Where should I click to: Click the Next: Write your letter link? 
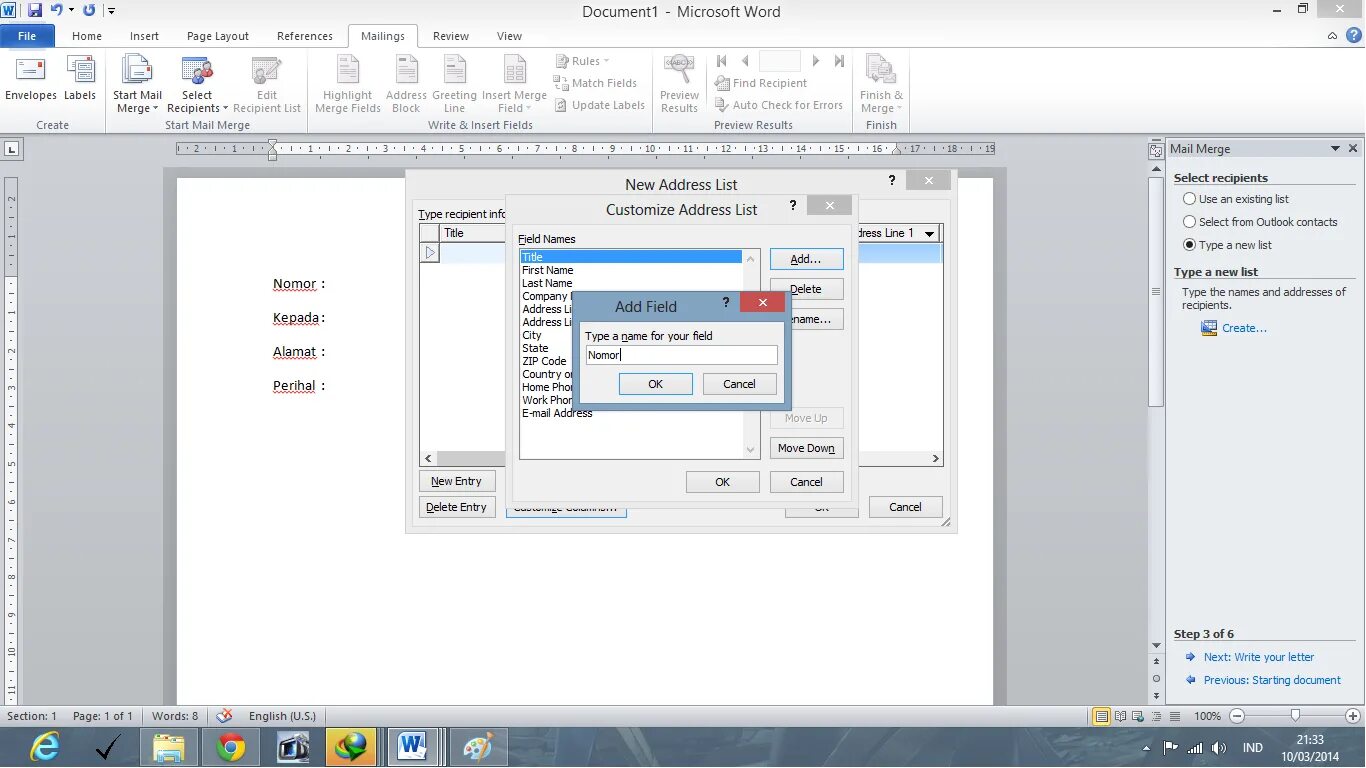[x=1259, y=657]
